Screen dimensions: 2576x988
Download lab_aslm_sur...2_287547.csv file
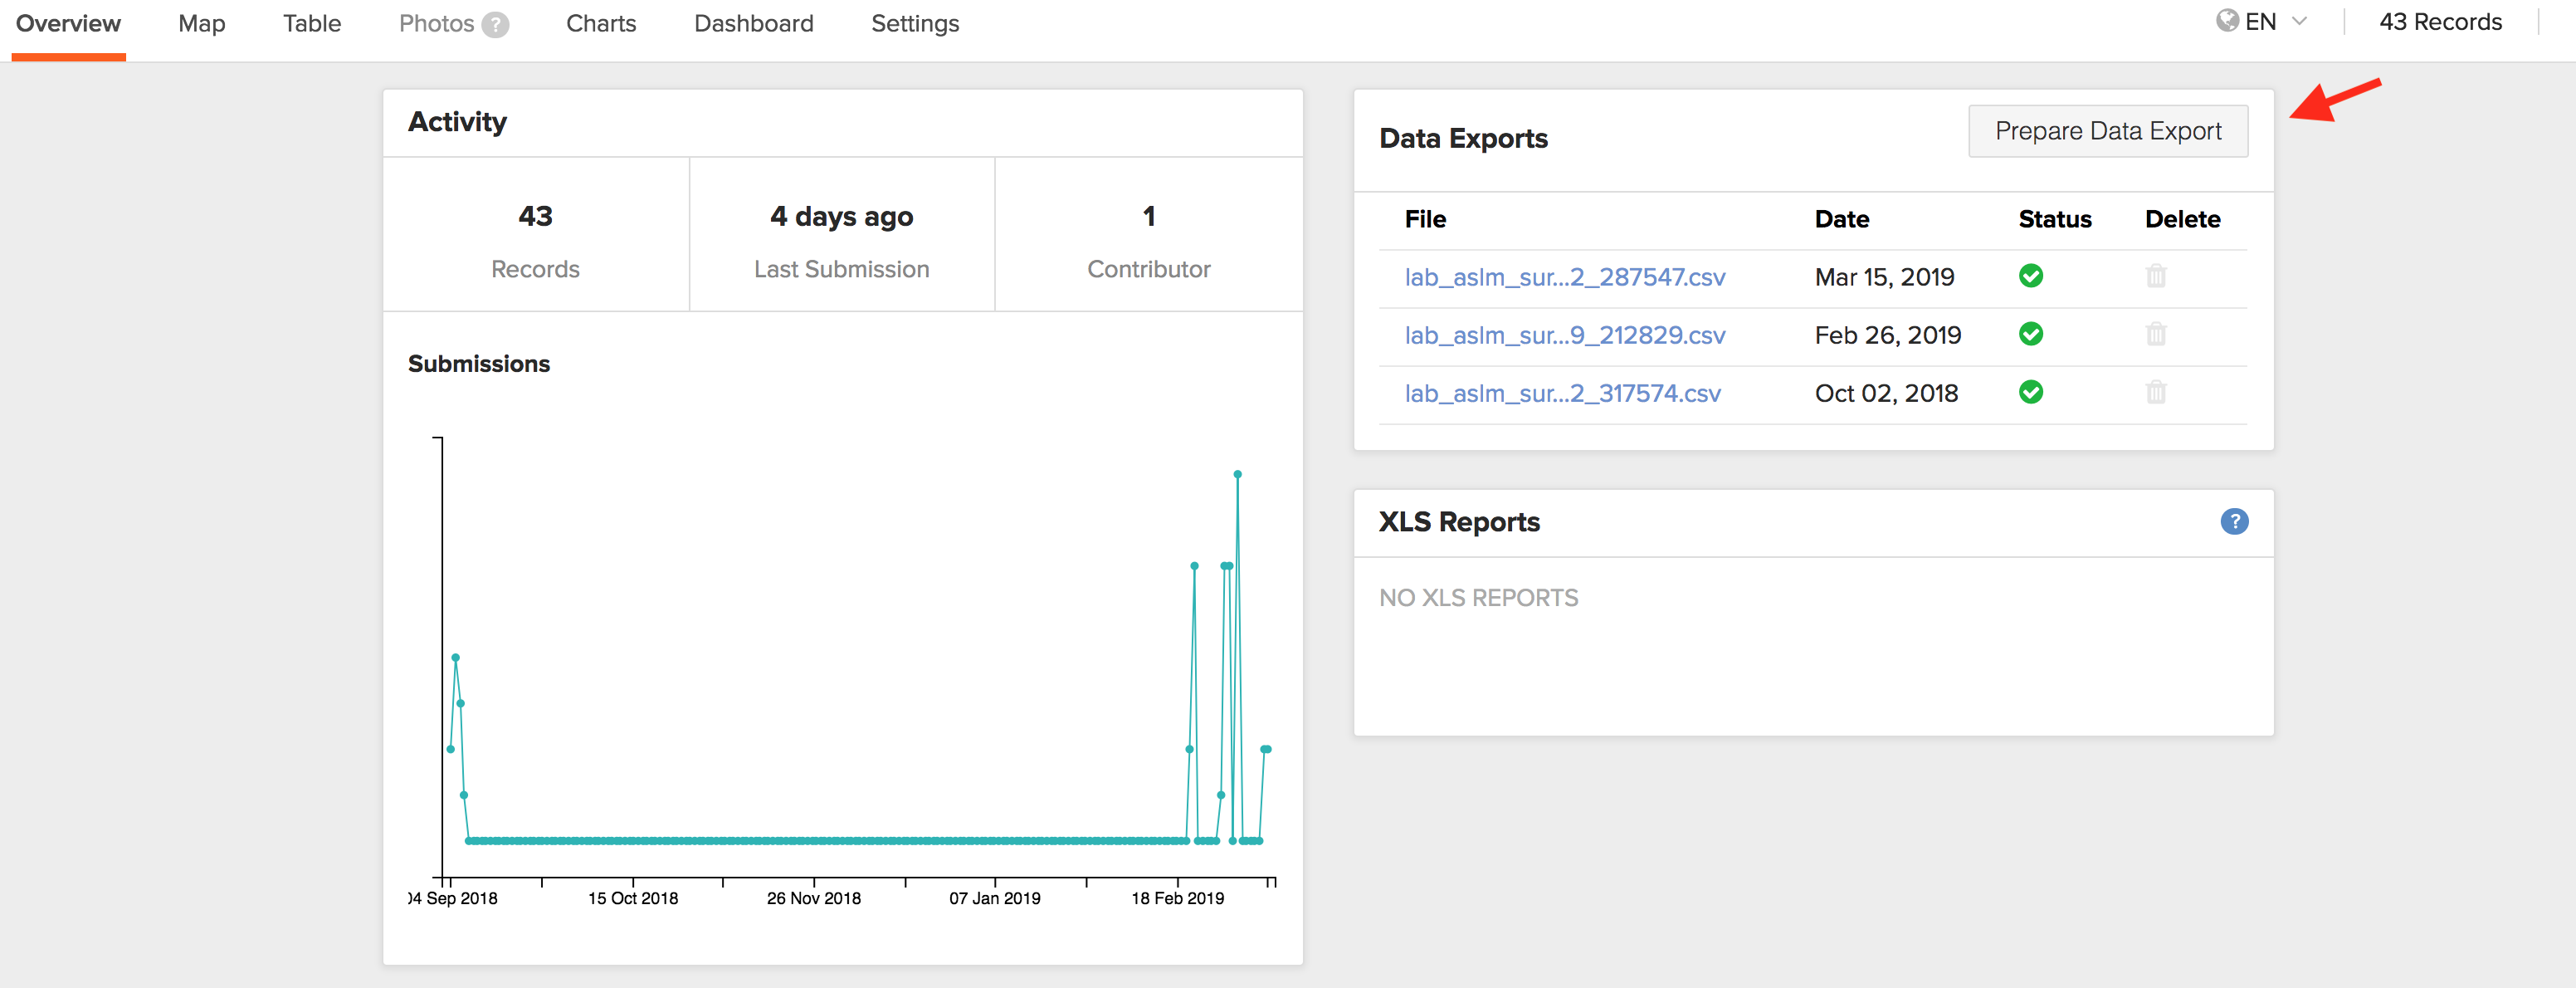click(1564, 277)
